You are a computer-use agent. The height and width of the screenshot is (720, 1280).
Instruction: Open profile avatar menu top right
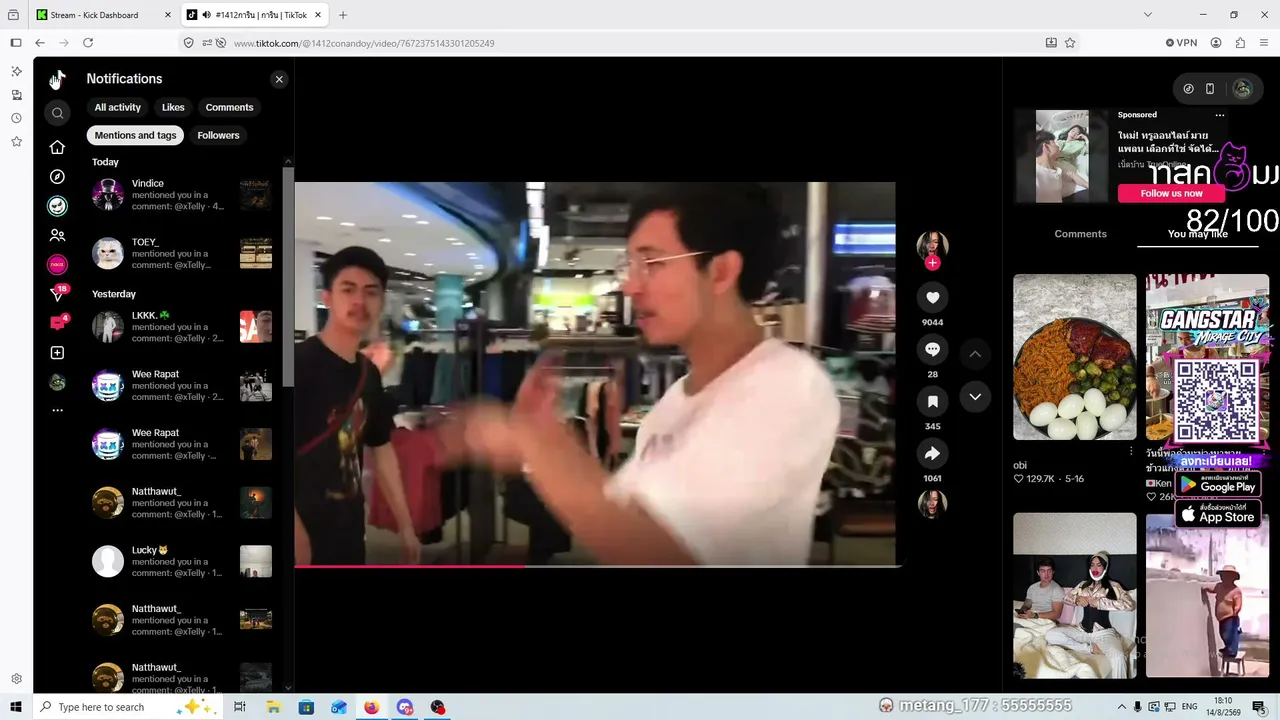[x=1242, y=89]
